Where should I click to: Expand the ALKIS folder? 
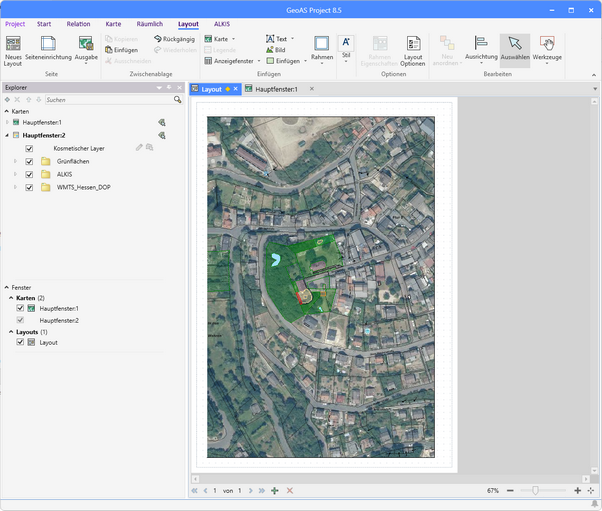click(15, 174)
